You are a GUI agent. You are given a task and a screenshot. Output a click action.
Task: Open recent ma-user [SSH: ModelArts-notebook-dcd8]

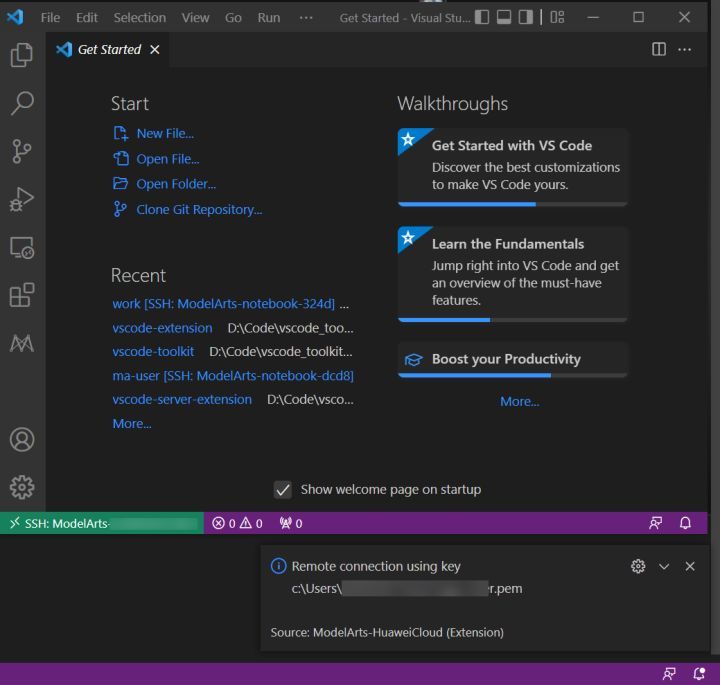(233, 376)
